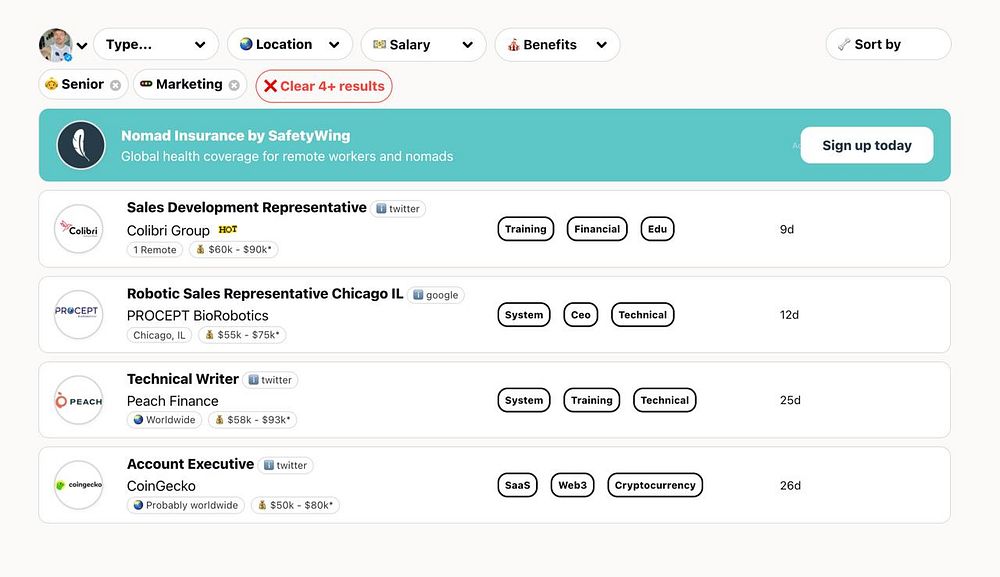Clear all 4+ results filters

tap(324, 86)
